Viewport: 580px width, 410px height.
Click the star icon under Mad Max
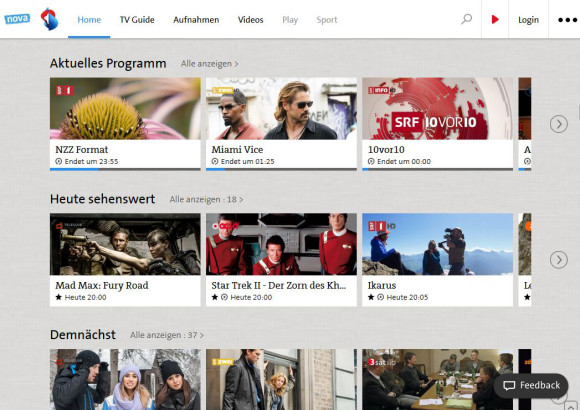(58, 297)
